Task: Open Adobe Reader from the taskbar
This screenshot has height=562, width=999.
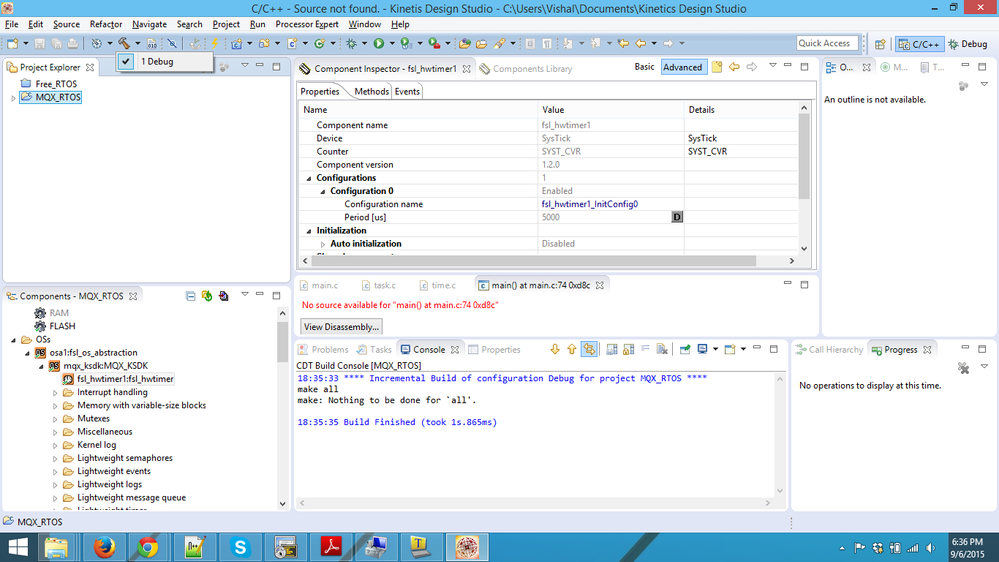Action: [x=331, y=547]
